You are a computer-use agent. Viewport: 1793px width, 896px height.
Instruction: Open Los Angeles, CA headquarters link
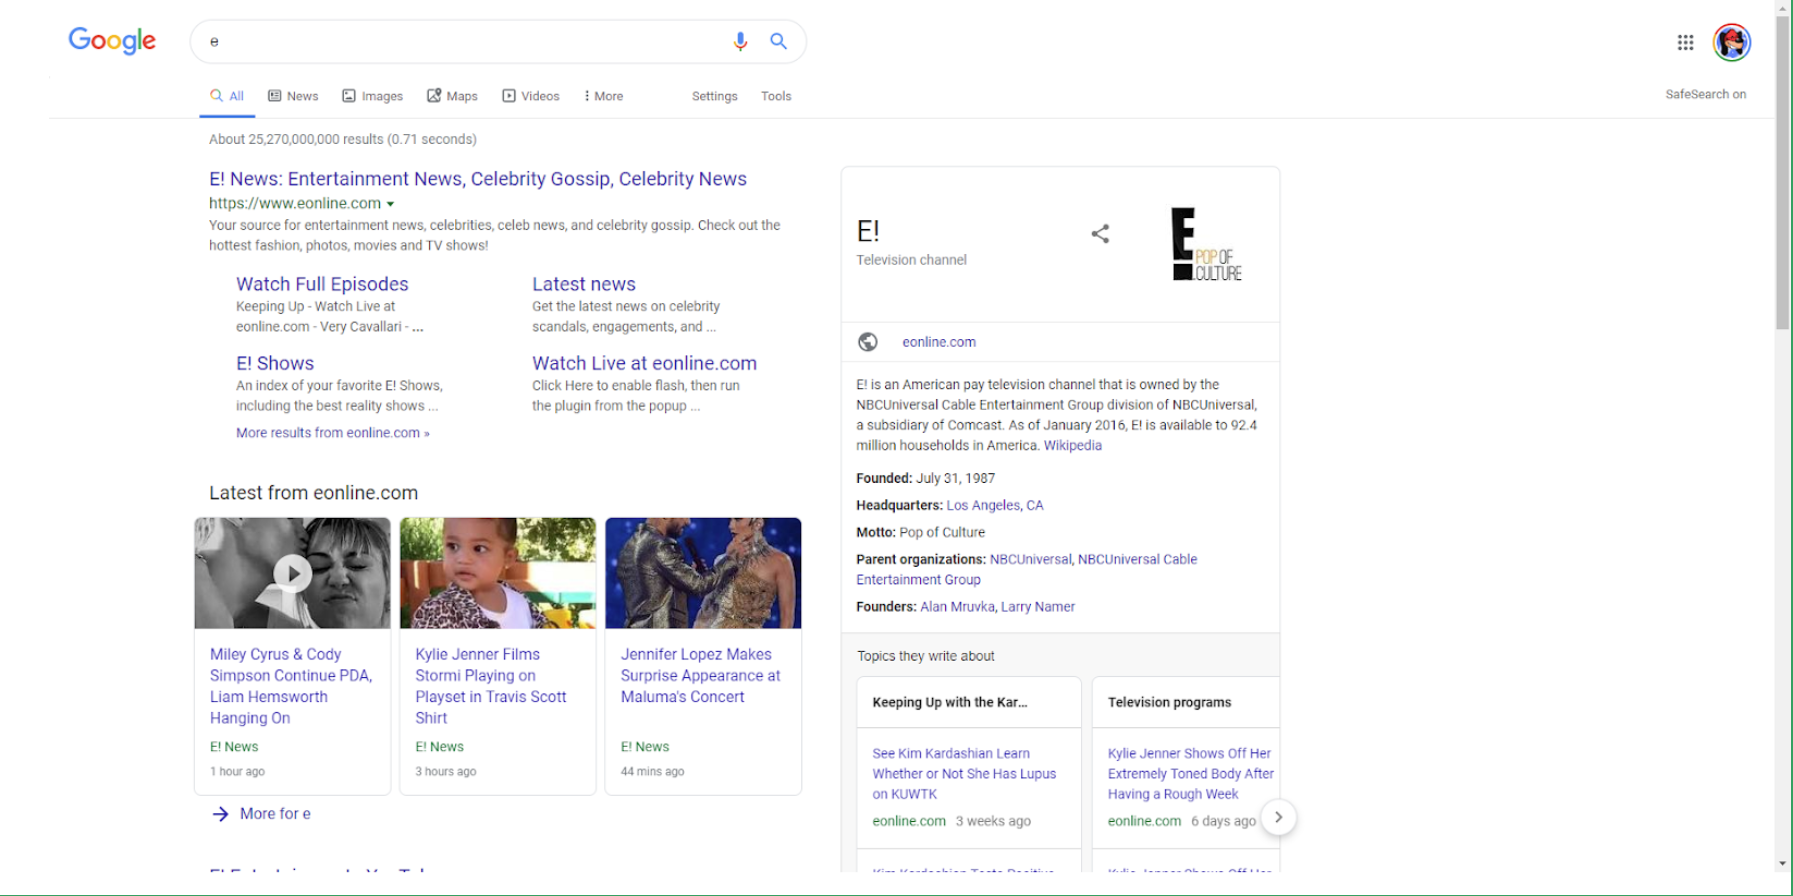click(995, 505)
